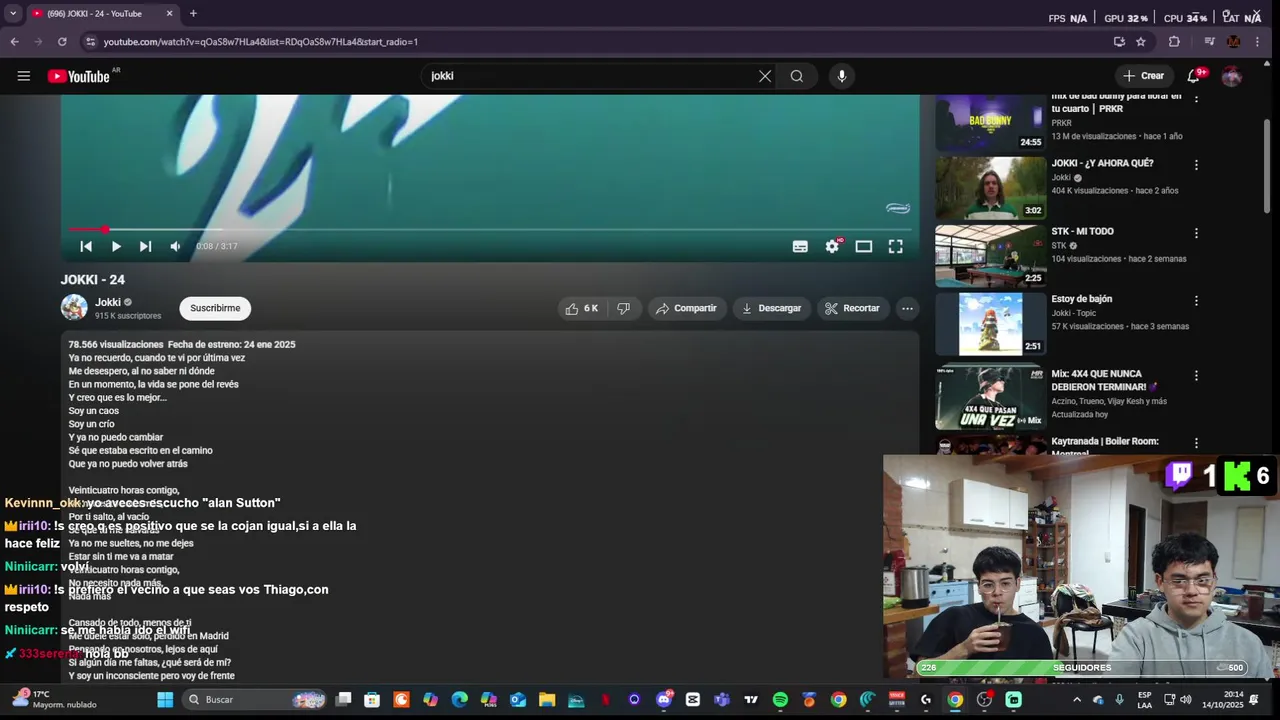Open options for Kaytranada Boiler Room

[x=1196, y=443]
